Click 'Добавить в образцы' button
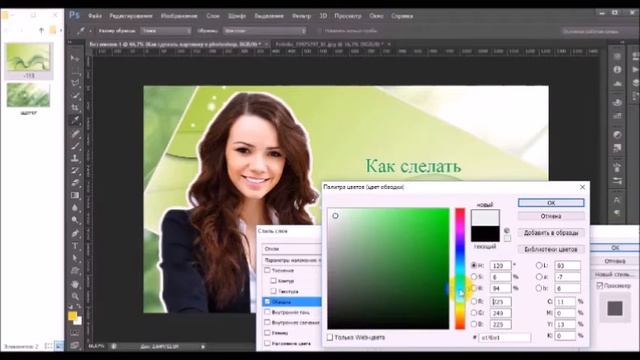This screenshot has height=360, width=640. click(551, 233)
